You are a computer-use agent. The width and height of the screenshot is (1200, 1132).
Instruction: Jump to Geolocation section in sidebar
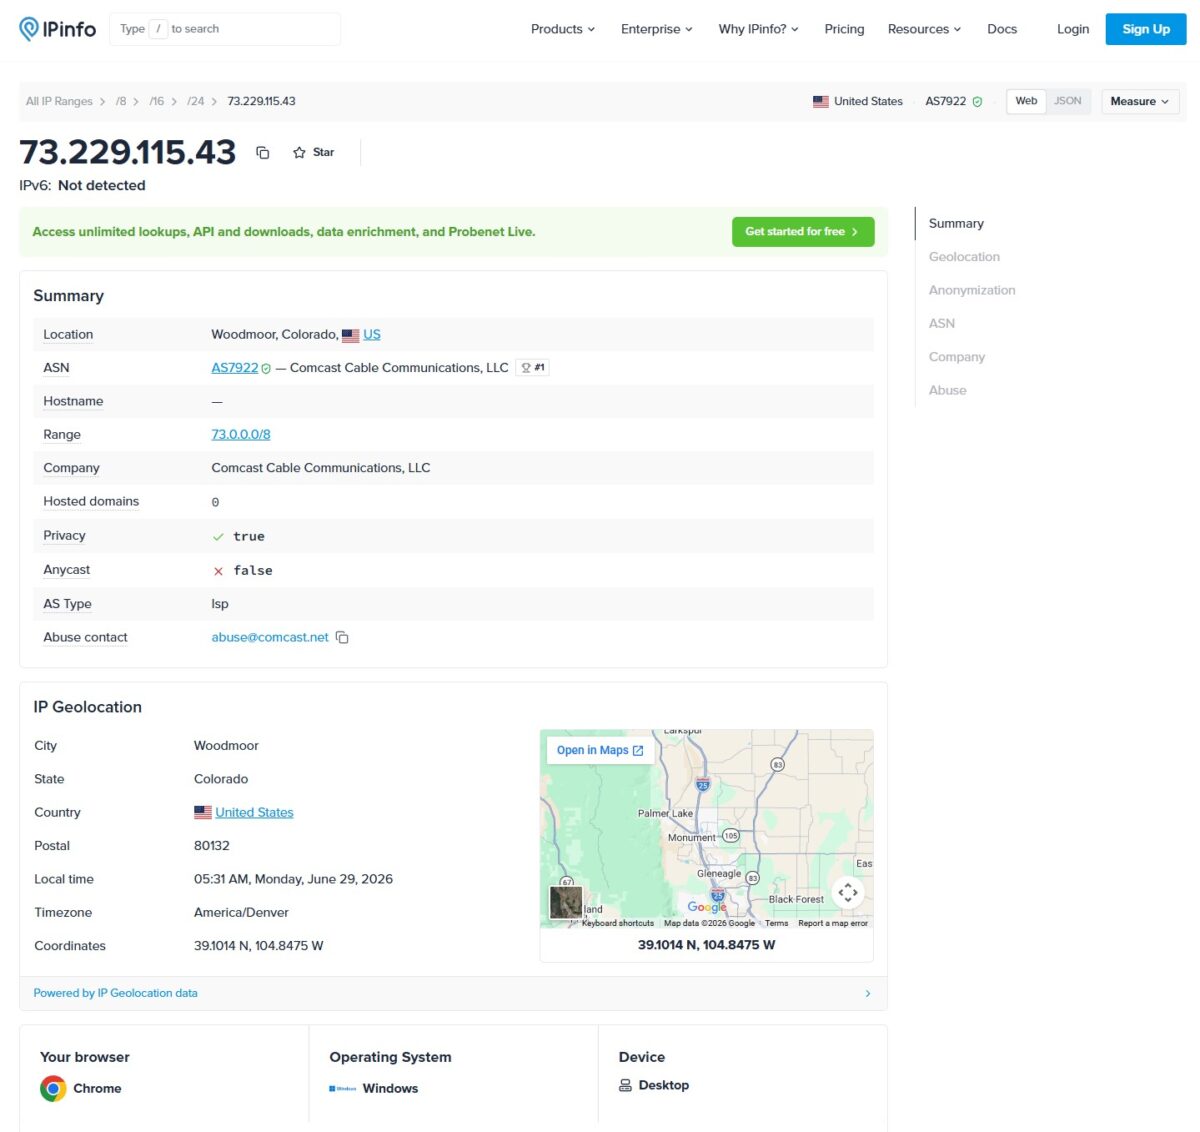click(964, 257)
